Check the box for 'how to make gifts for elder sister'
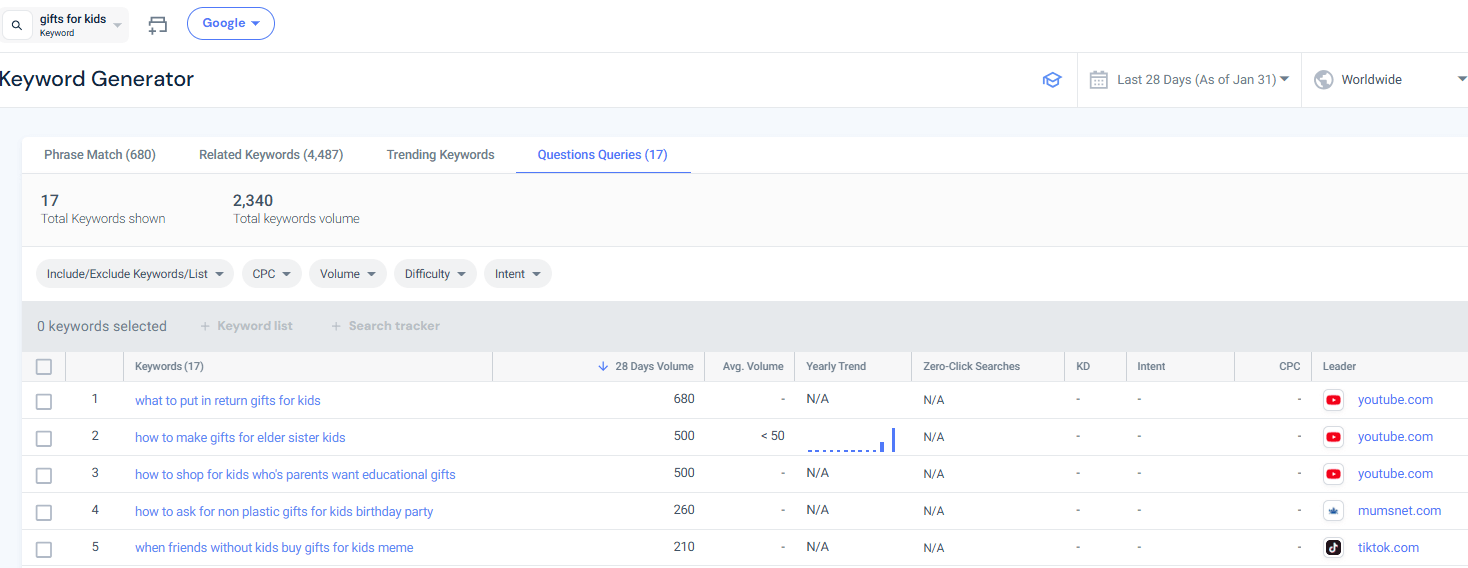1468x568 pixels. click(44, 438)
